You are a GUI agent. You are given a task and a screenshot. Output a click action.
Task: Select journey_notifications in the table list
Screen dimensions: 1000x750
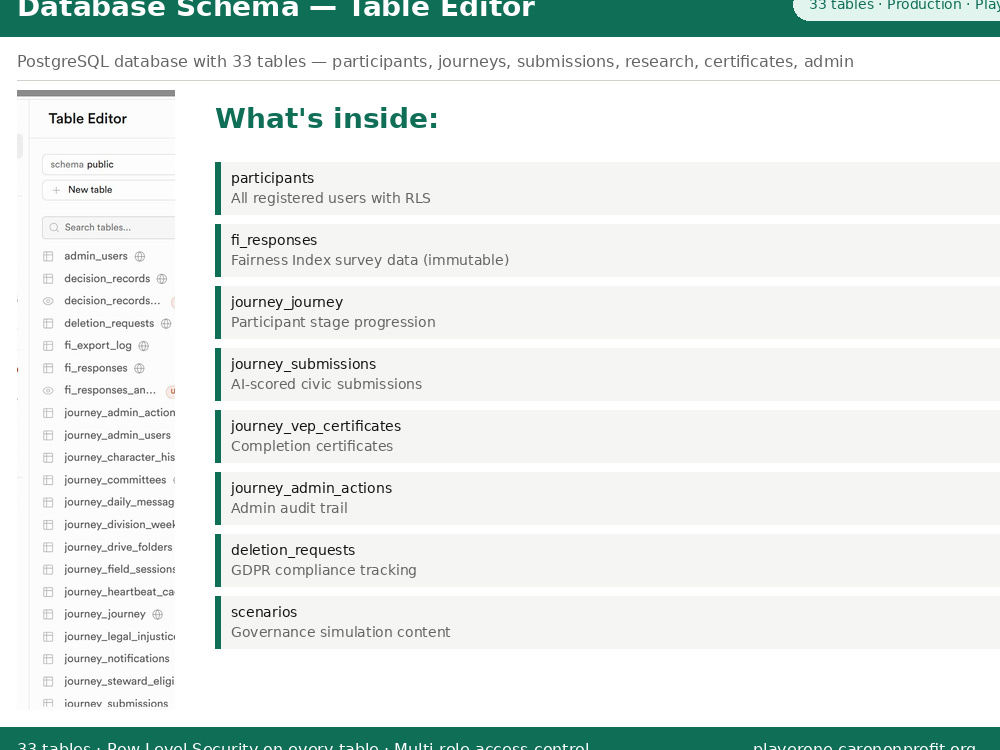(117, 659)
